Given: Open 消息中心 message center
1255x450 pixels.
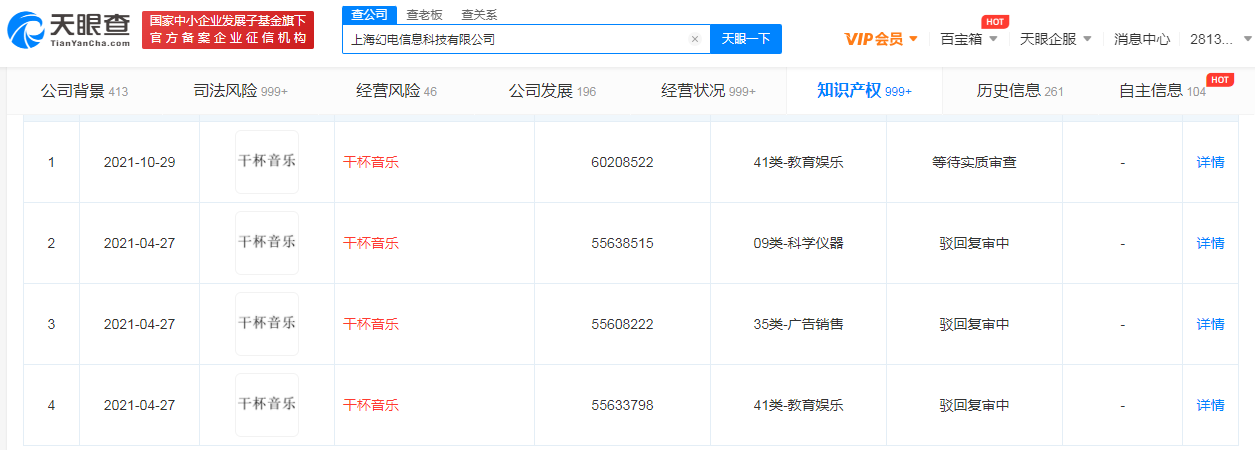Looking at the screenshot, I should point(1142,39).
